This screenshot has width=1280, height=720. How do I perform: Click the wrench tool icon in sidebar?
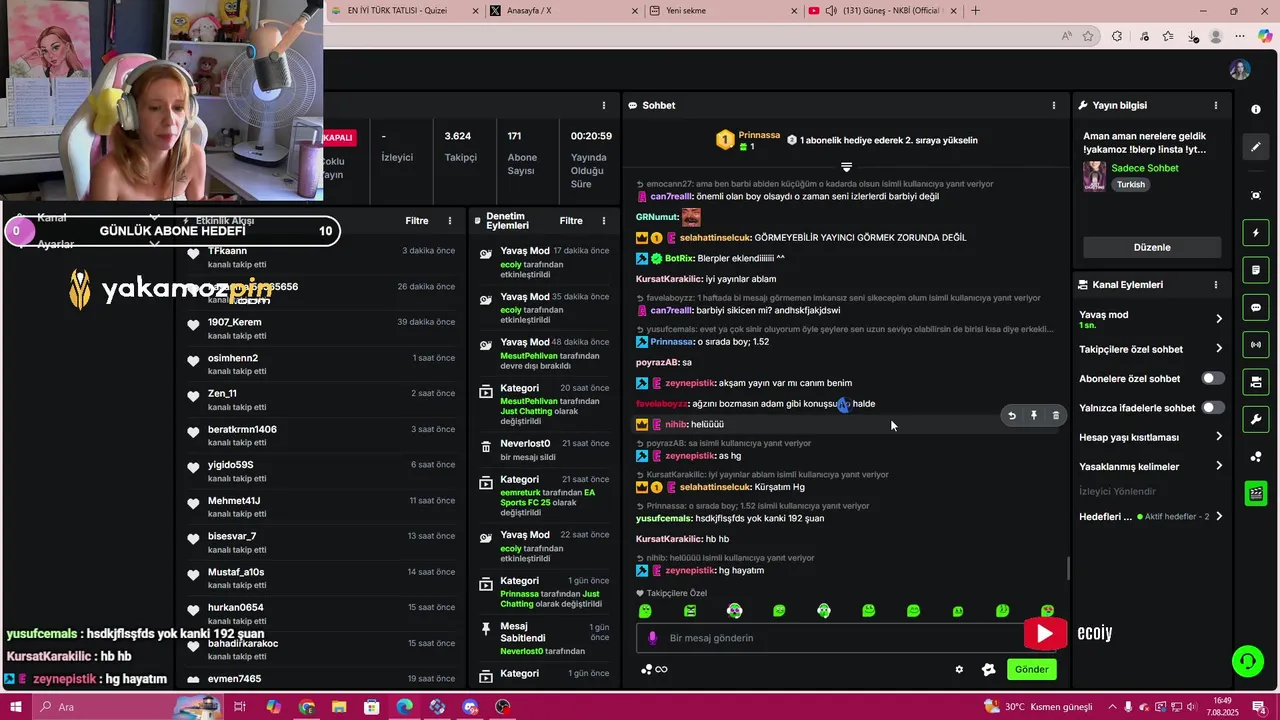[1256, 419]
